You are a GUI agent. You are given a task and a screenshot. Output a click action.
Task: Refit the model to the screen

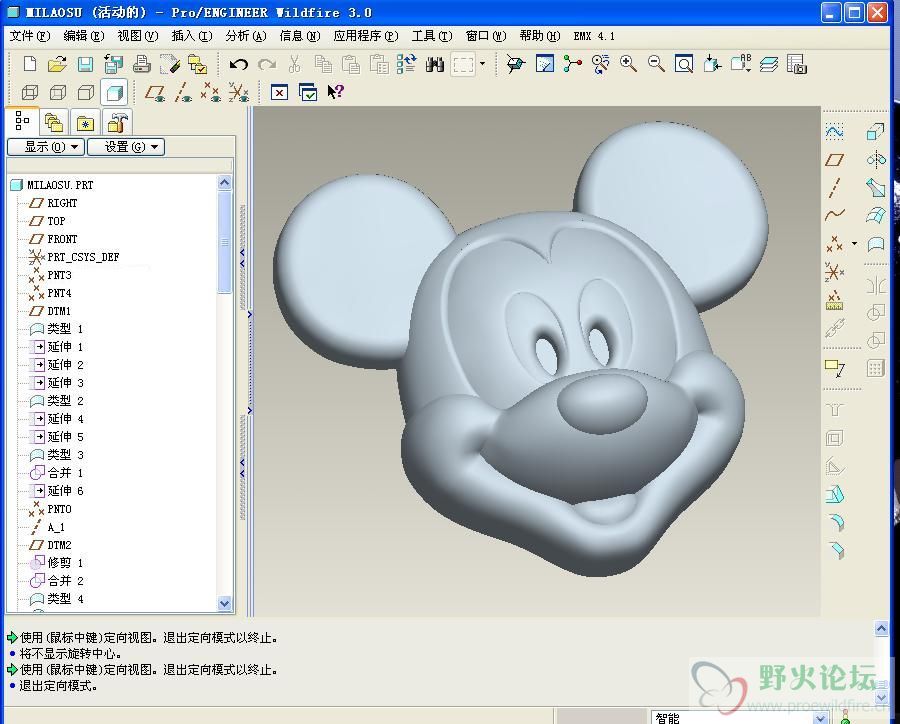point(684,64)
